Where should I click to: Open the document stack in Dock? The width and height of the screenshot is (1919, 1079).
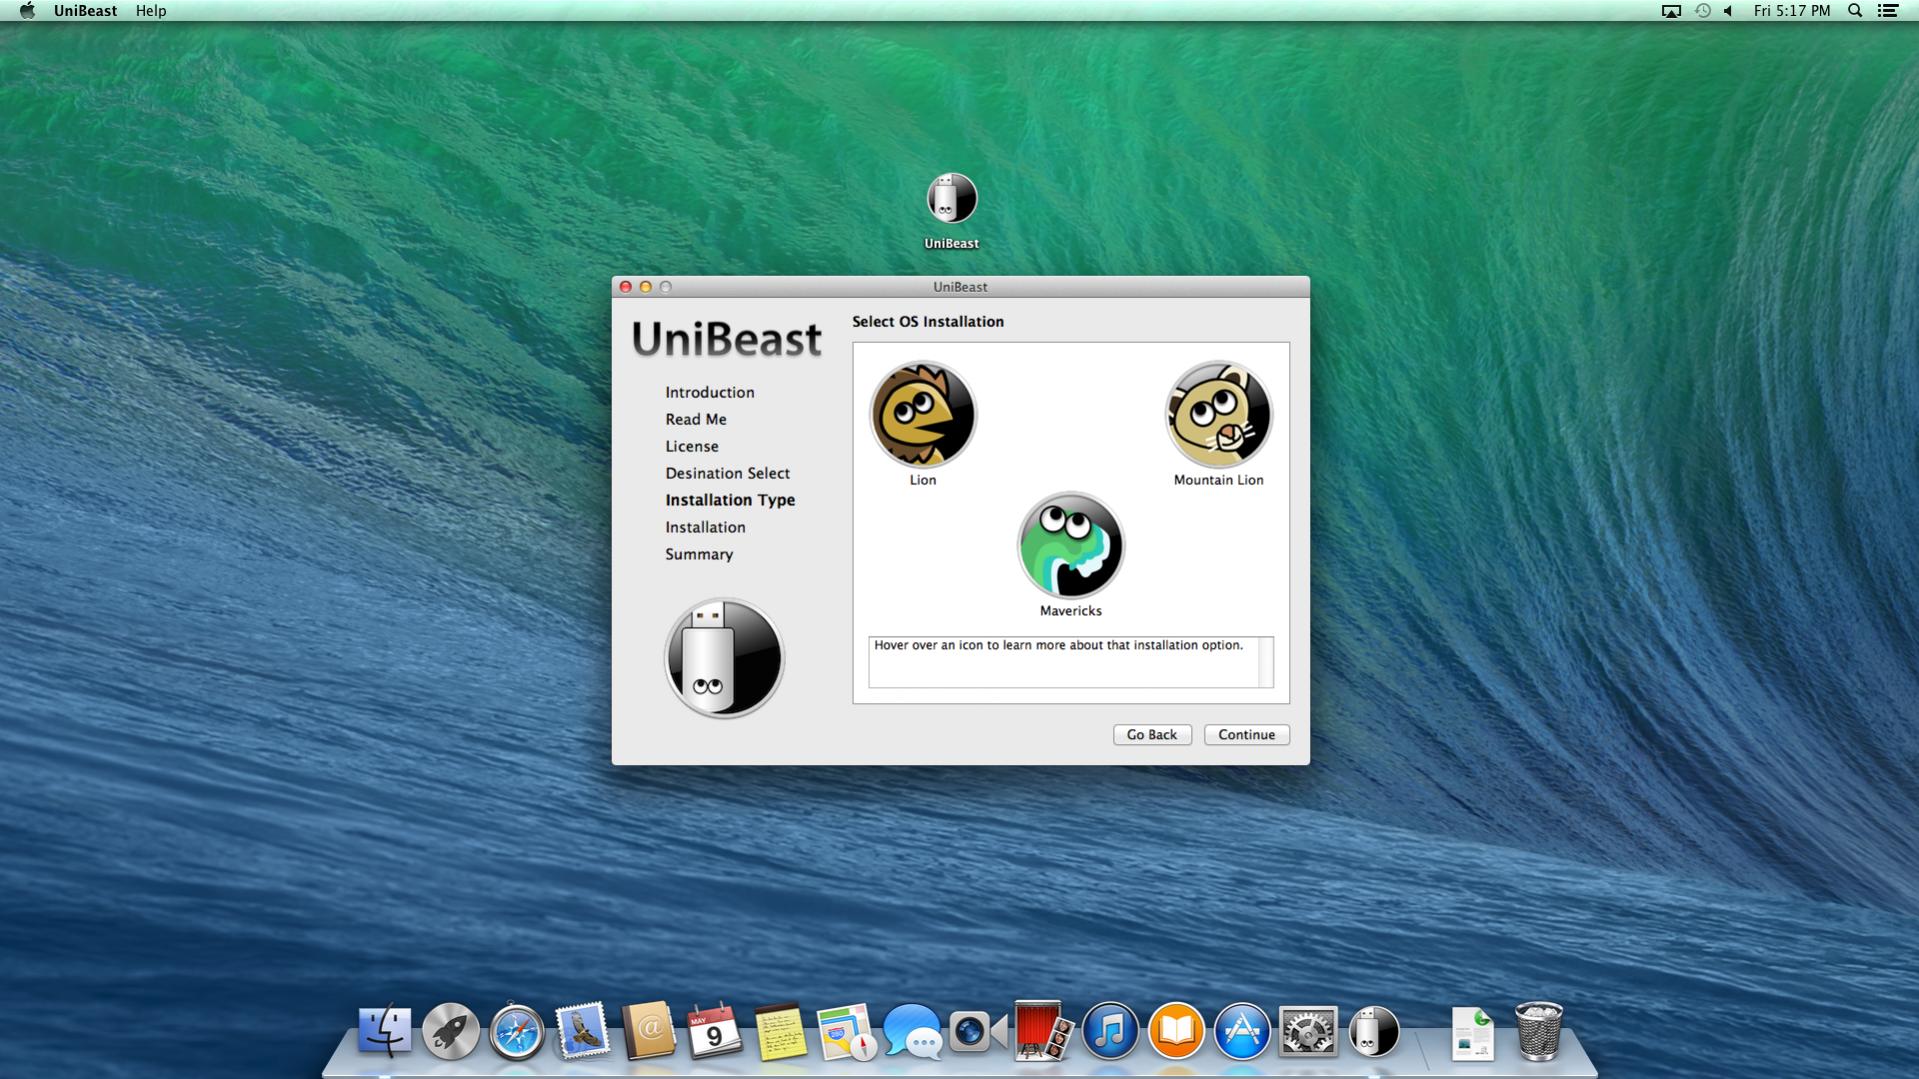1472,1033
